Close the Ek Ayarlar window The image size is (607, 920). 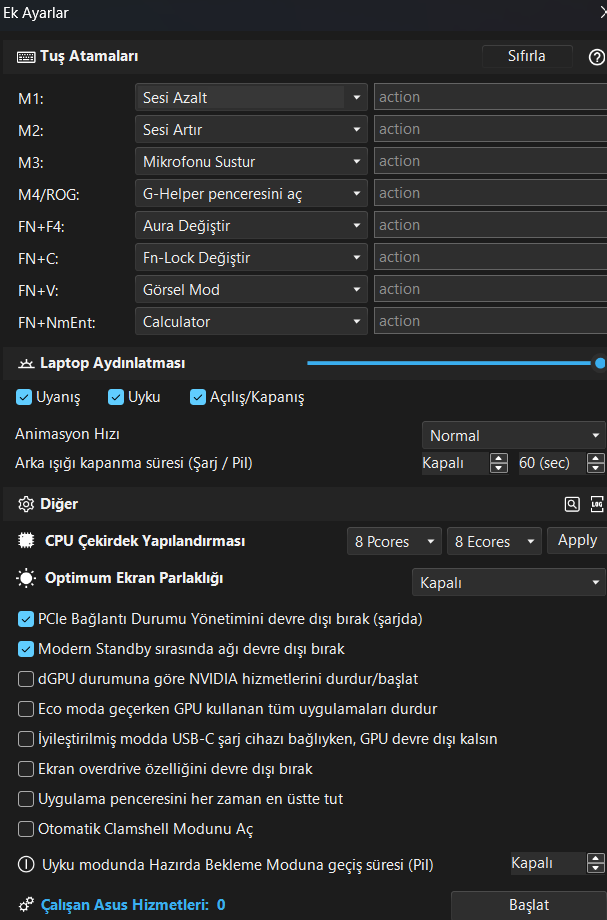point(602,13)
